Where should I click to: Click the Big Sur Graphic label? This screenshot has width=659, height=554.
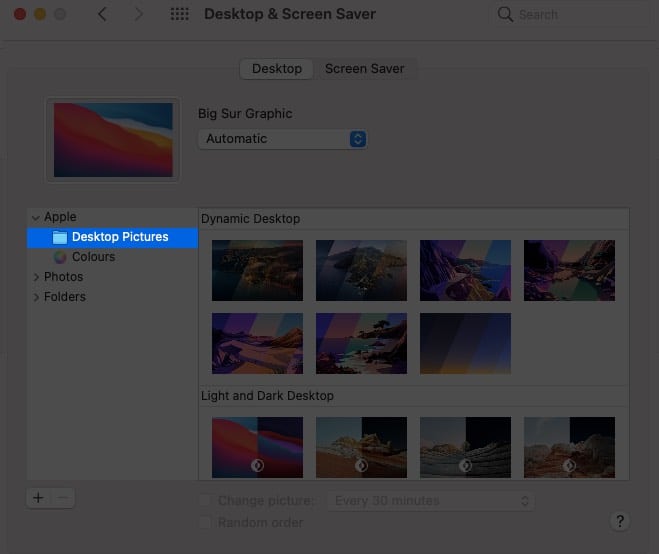click(245, 114)
